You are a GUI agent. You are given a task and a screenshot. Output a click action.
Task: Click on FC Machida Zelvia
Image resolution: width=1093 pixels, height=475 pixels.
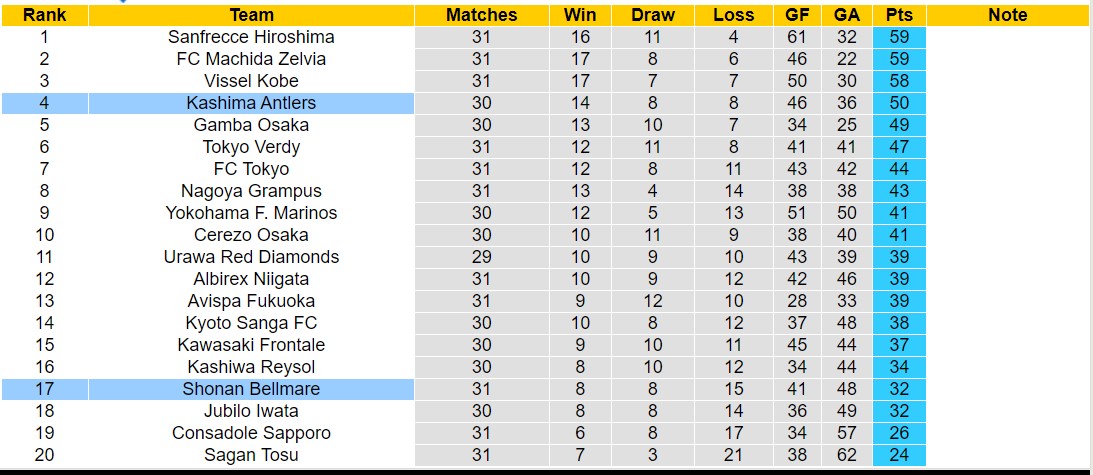[x=251, y=59]
